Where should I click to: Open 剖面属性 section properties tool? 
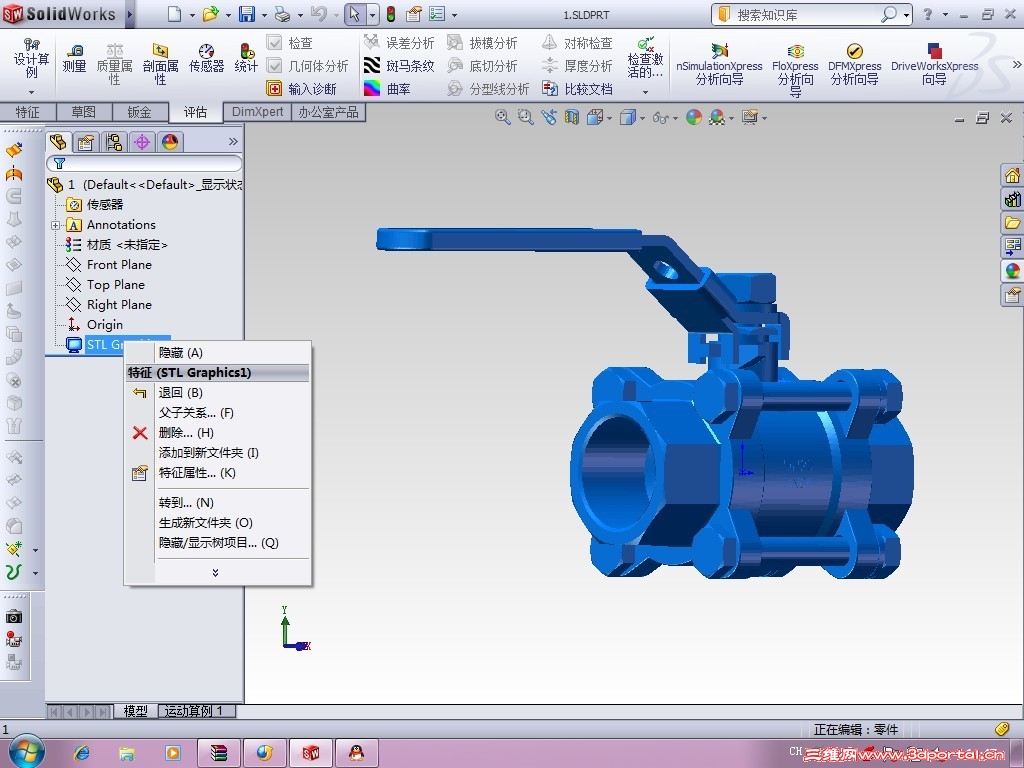click(160, 65)
